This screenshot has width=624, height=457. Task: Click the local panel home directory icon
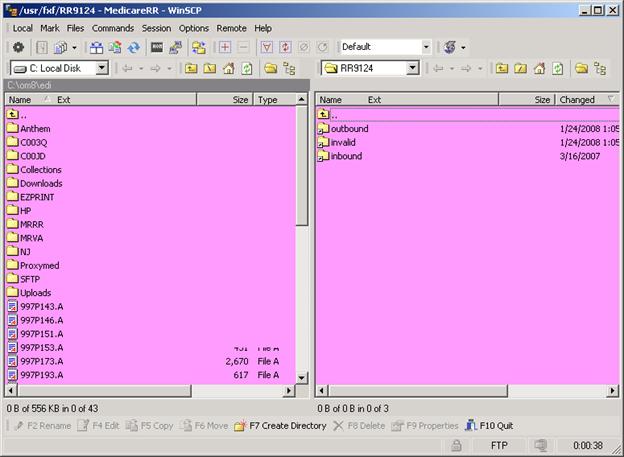click(x=228, y=69)
